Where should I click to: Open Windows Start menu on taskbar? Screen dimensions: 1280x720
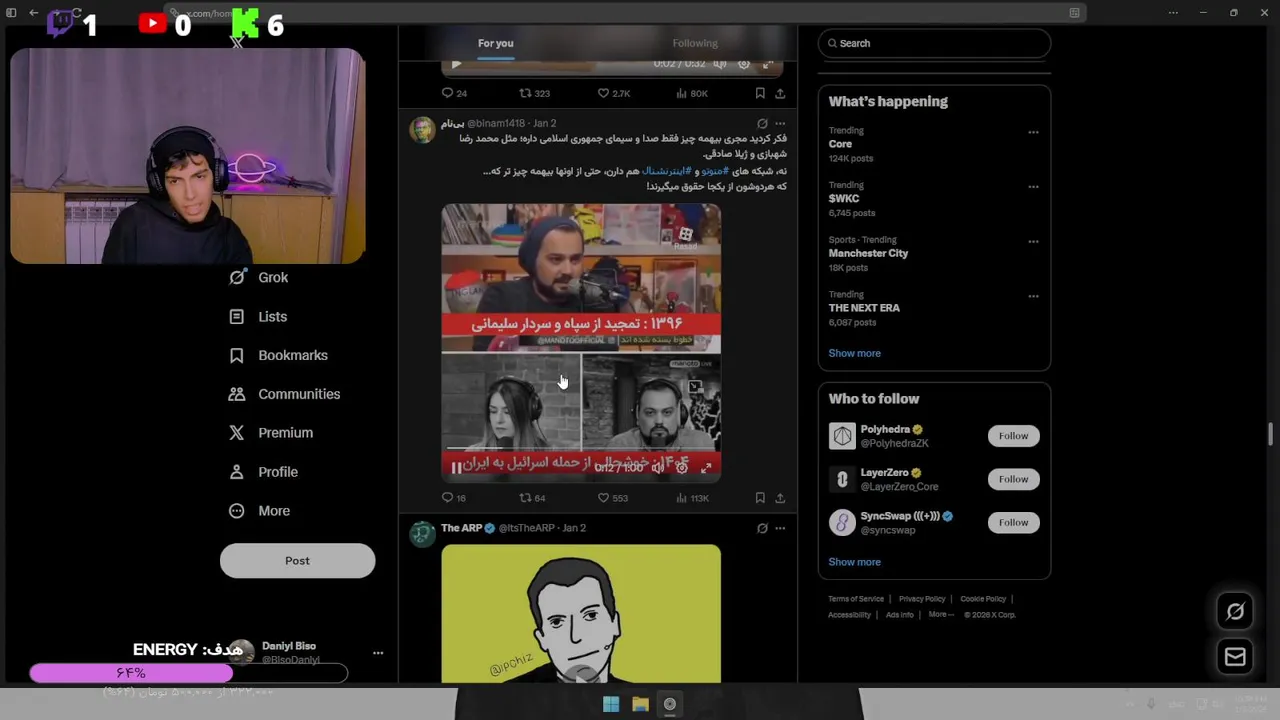point(611,704)
